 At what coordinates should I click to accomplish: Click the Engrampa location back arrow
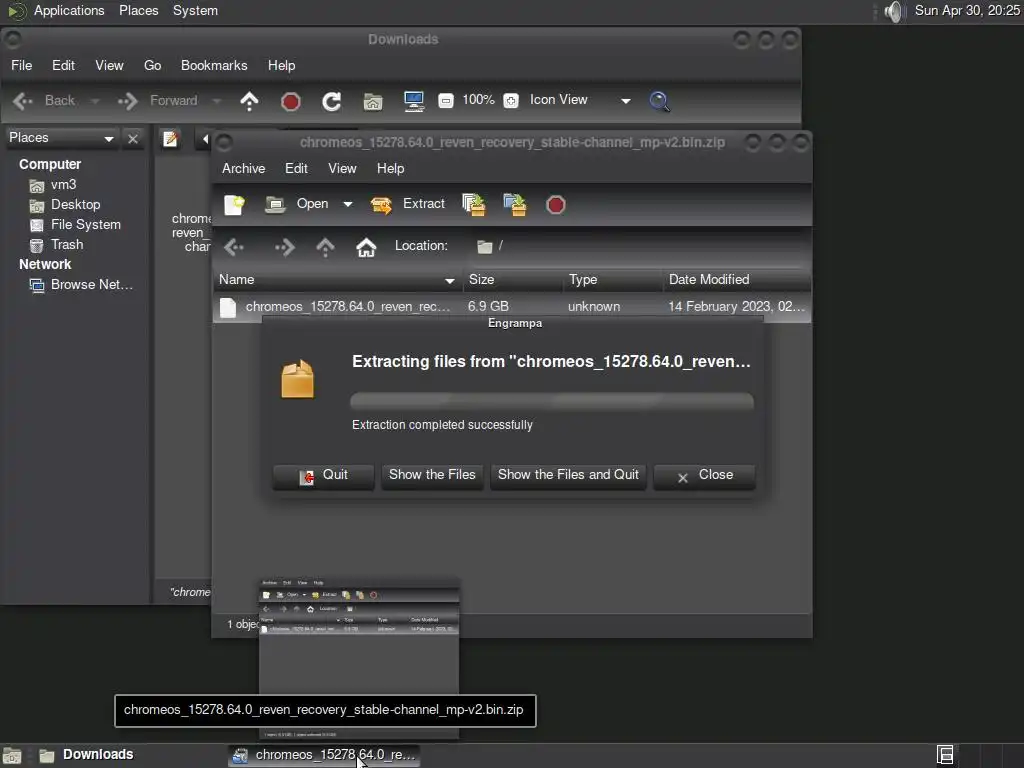[234, 247]
